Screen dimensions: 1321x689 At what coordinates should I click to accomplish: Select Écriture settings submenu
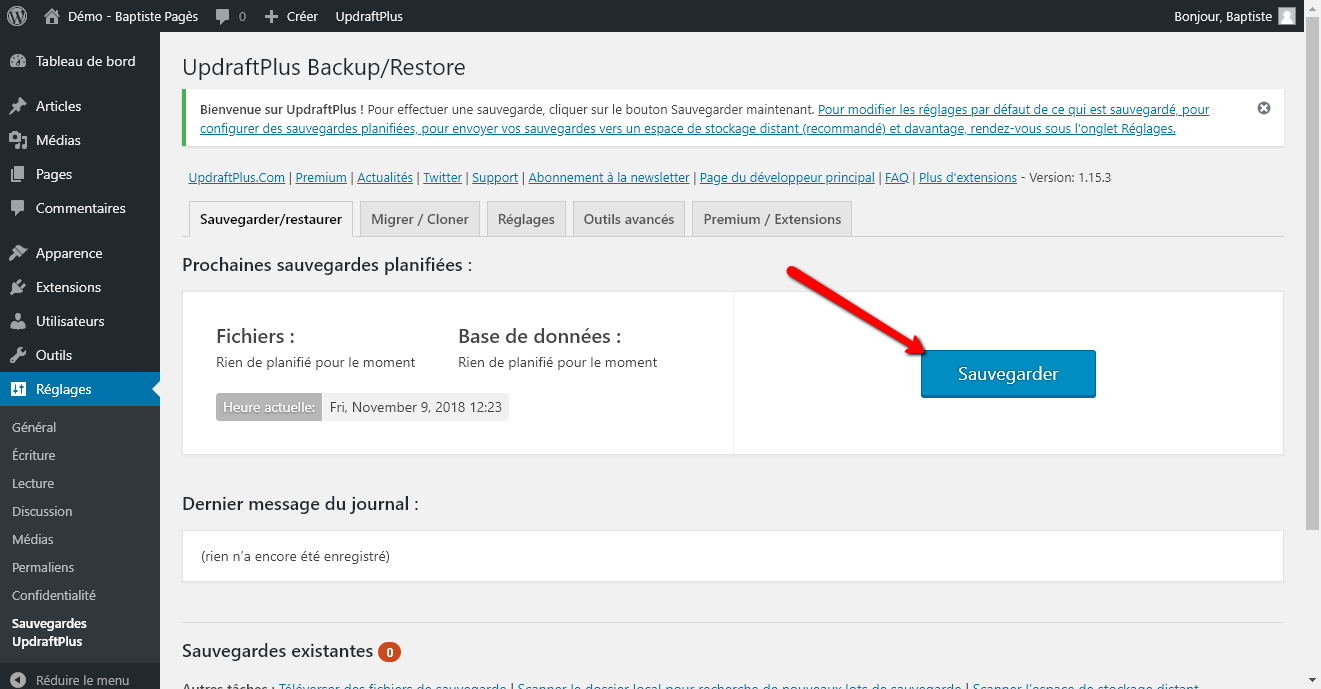click(x=33, y=455)
